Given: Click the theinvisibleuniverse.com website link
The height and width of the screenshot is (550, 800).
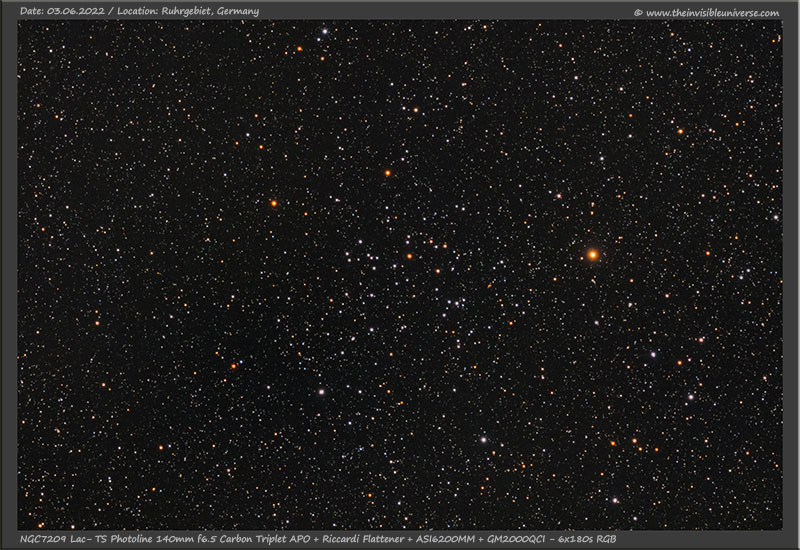Looking at the screenshot, I should tap(712, 13).
